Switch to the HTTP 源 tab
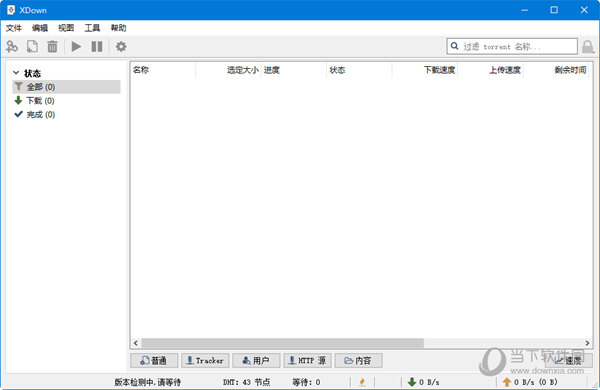The width and height of the screenshot is (600, 390). (308, 361)
